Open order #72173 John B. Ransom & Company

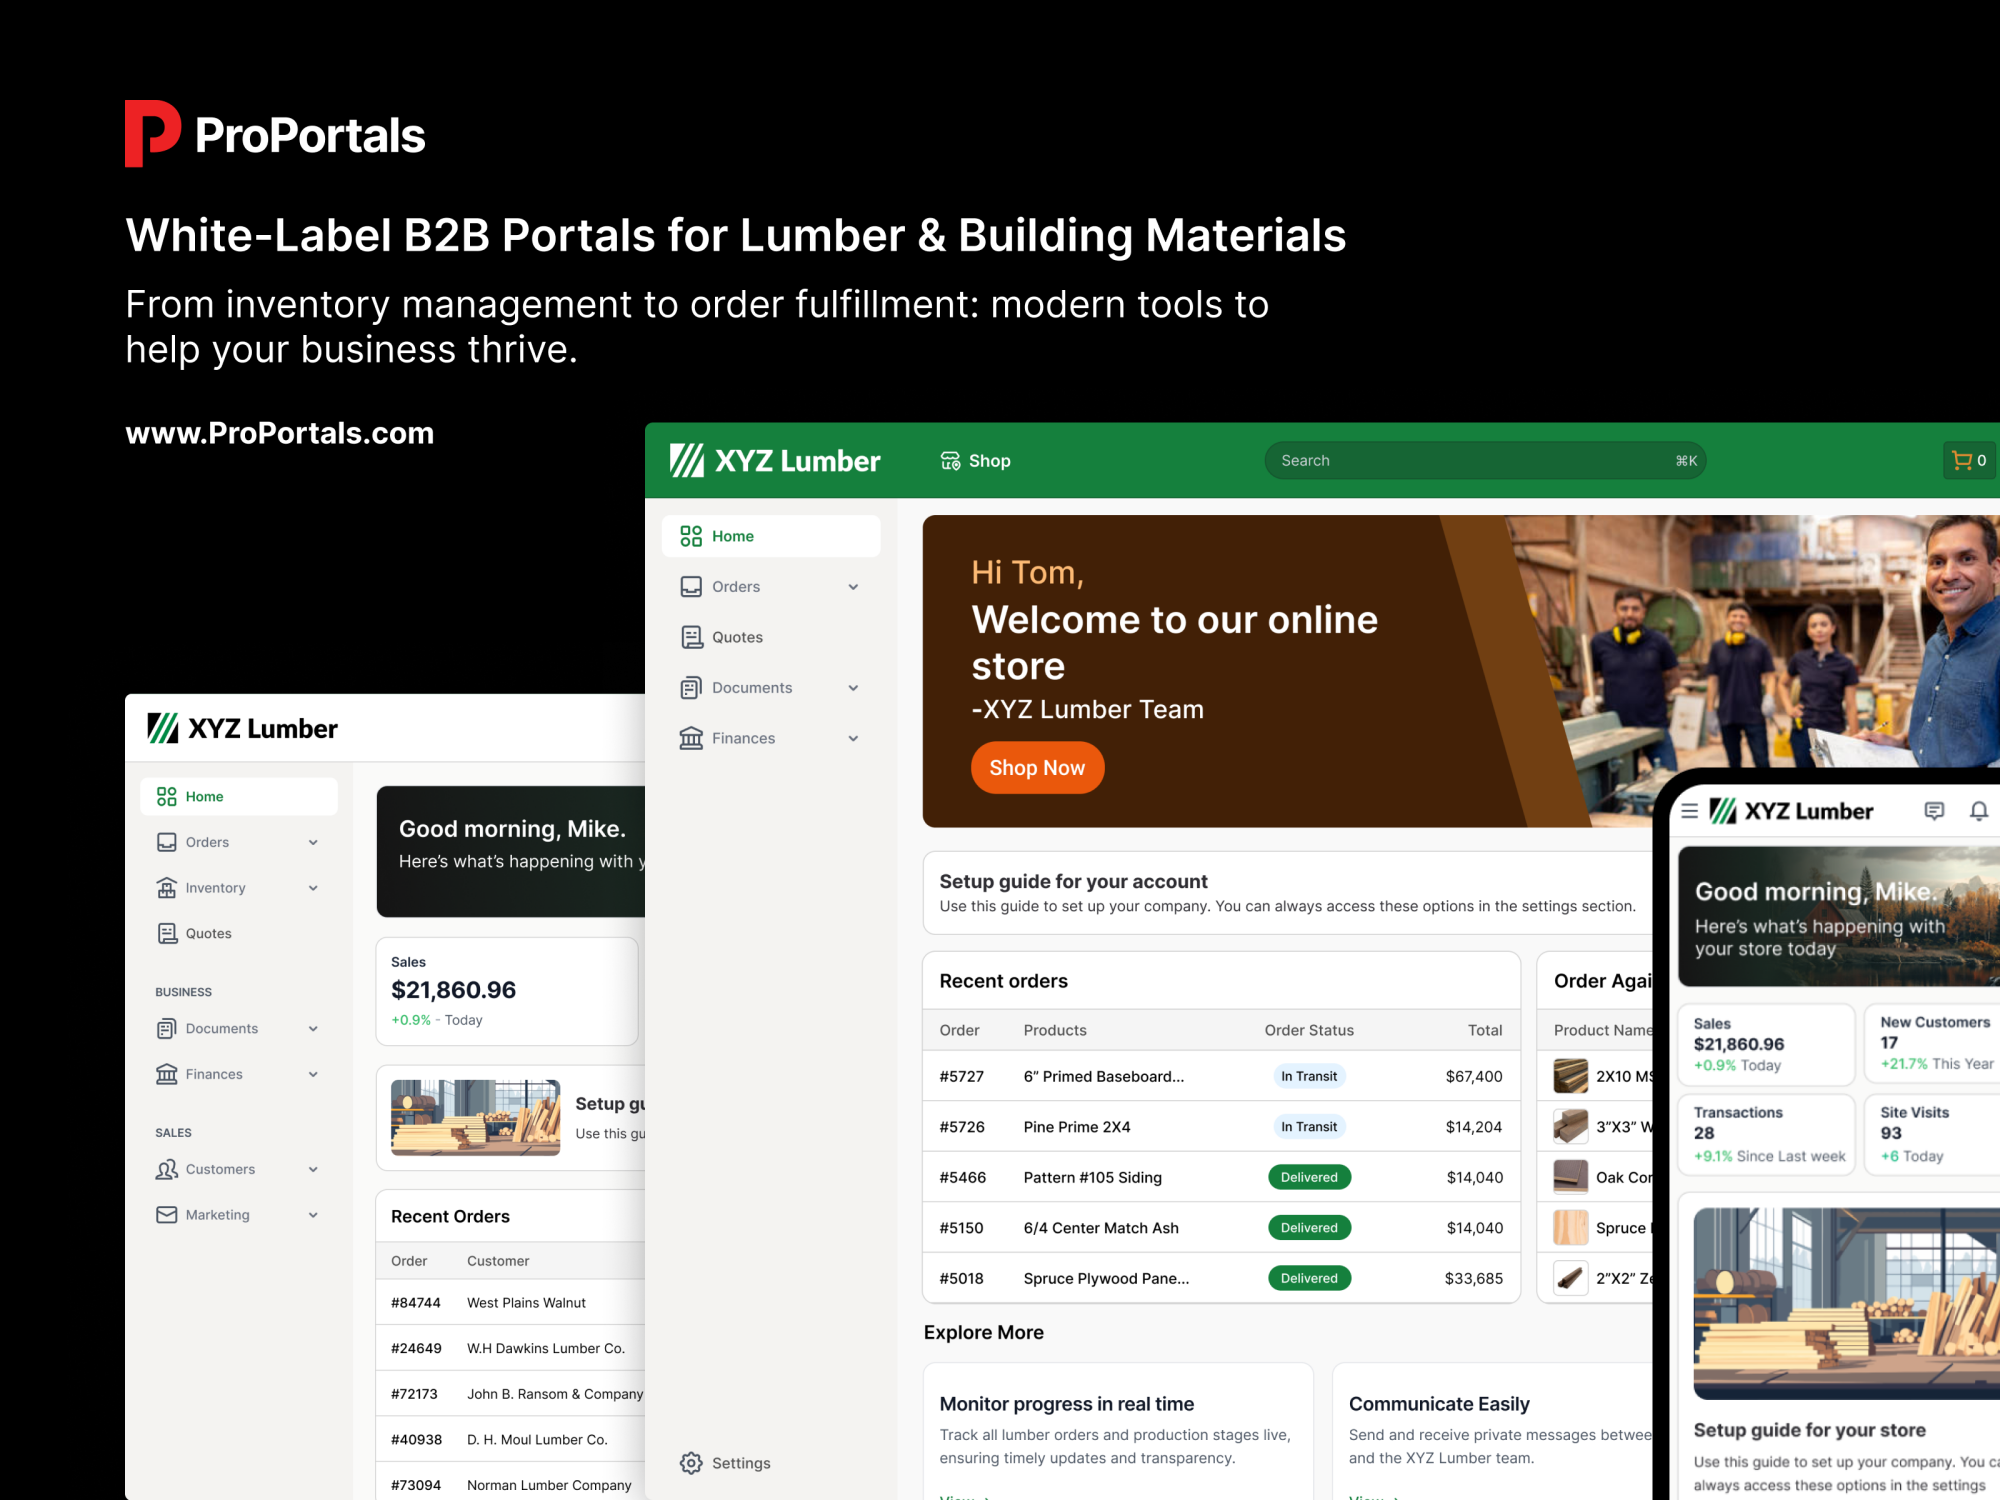click(510, 1394)
